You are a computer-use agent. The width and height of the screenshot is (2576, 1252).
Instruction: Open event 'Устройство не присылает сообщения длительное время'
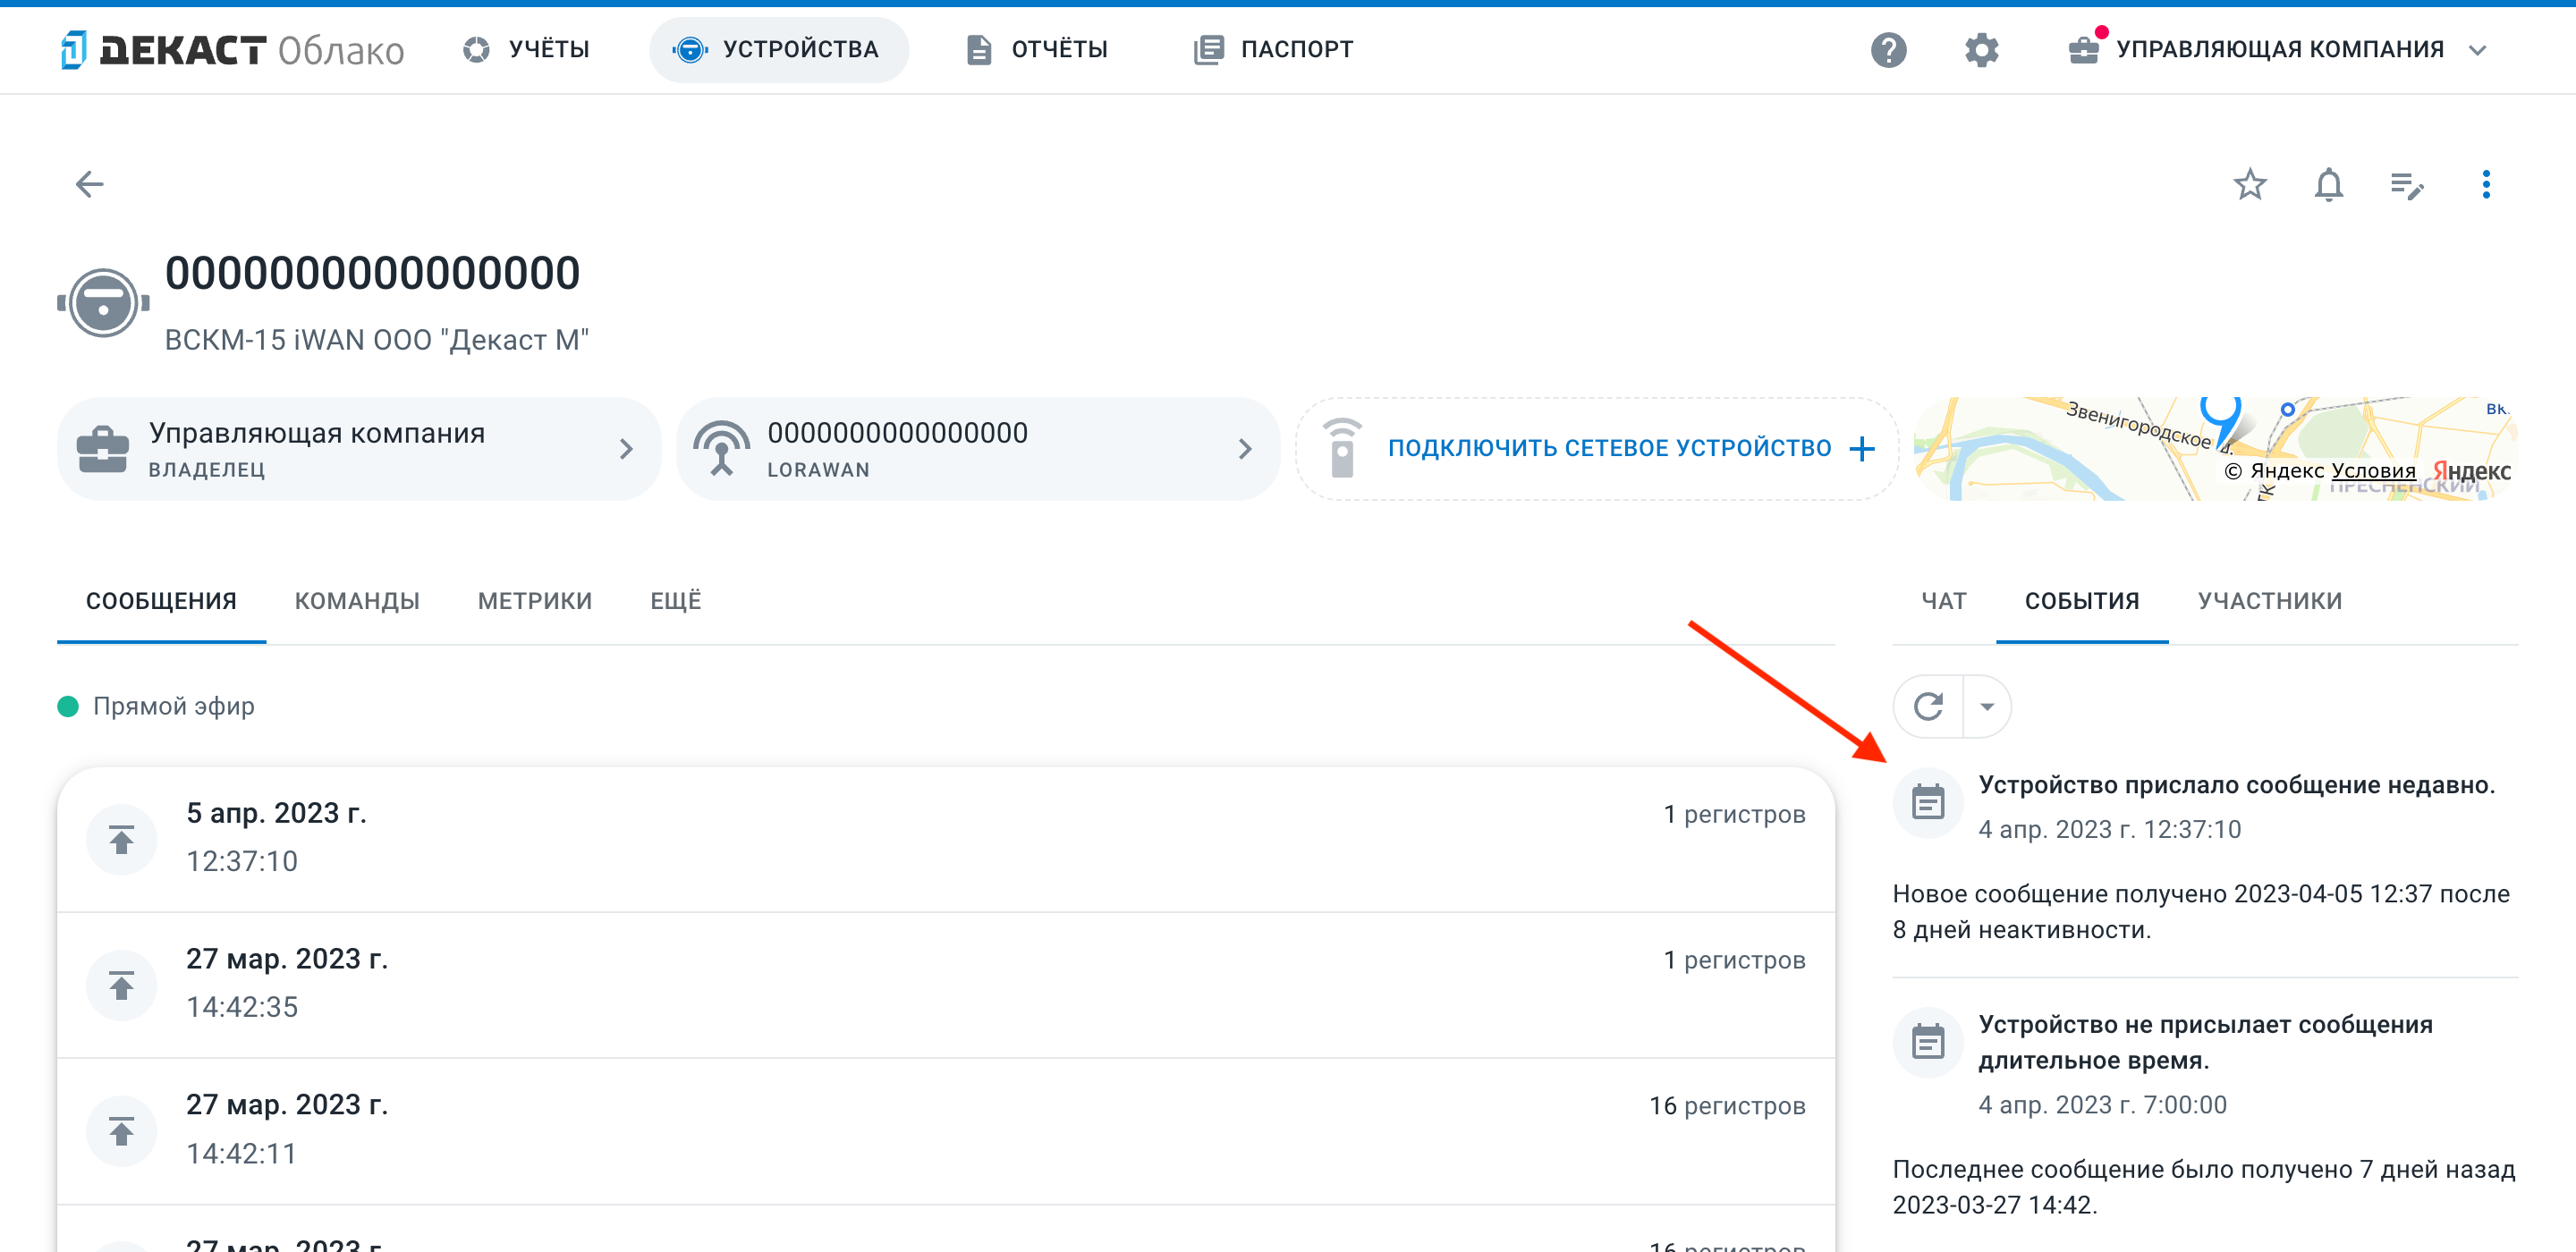point(2205,1042)
